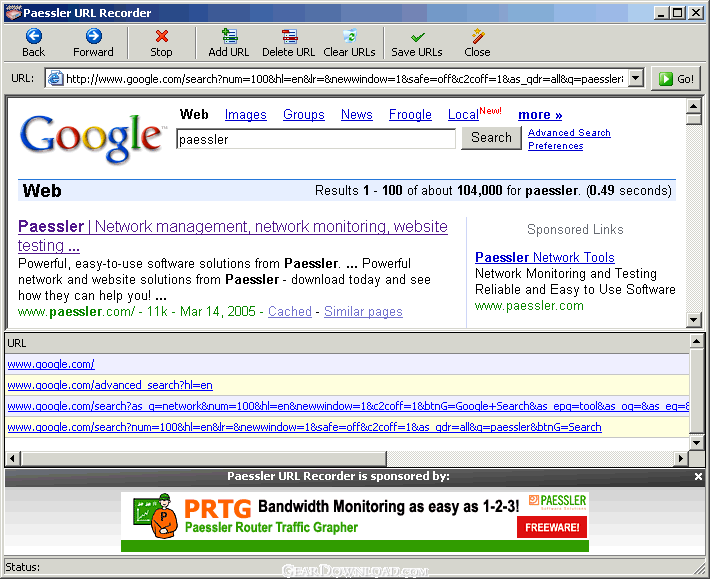710x579 pixels.
Task: Open sponsored Paessler Network Tools link
Action: coord(545,257)
